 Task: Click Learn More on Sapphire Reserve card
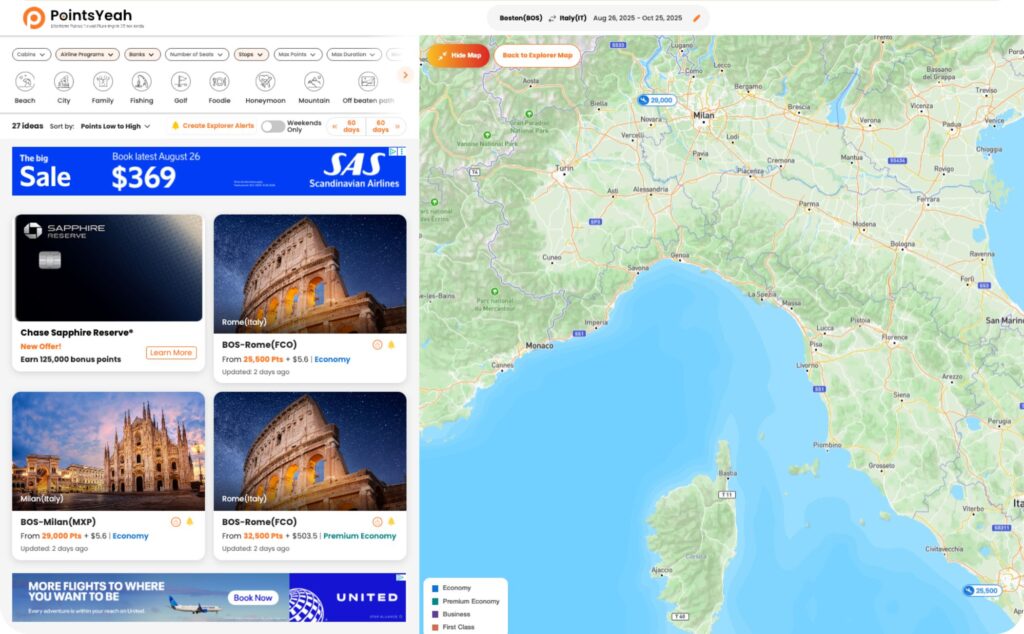171,353
